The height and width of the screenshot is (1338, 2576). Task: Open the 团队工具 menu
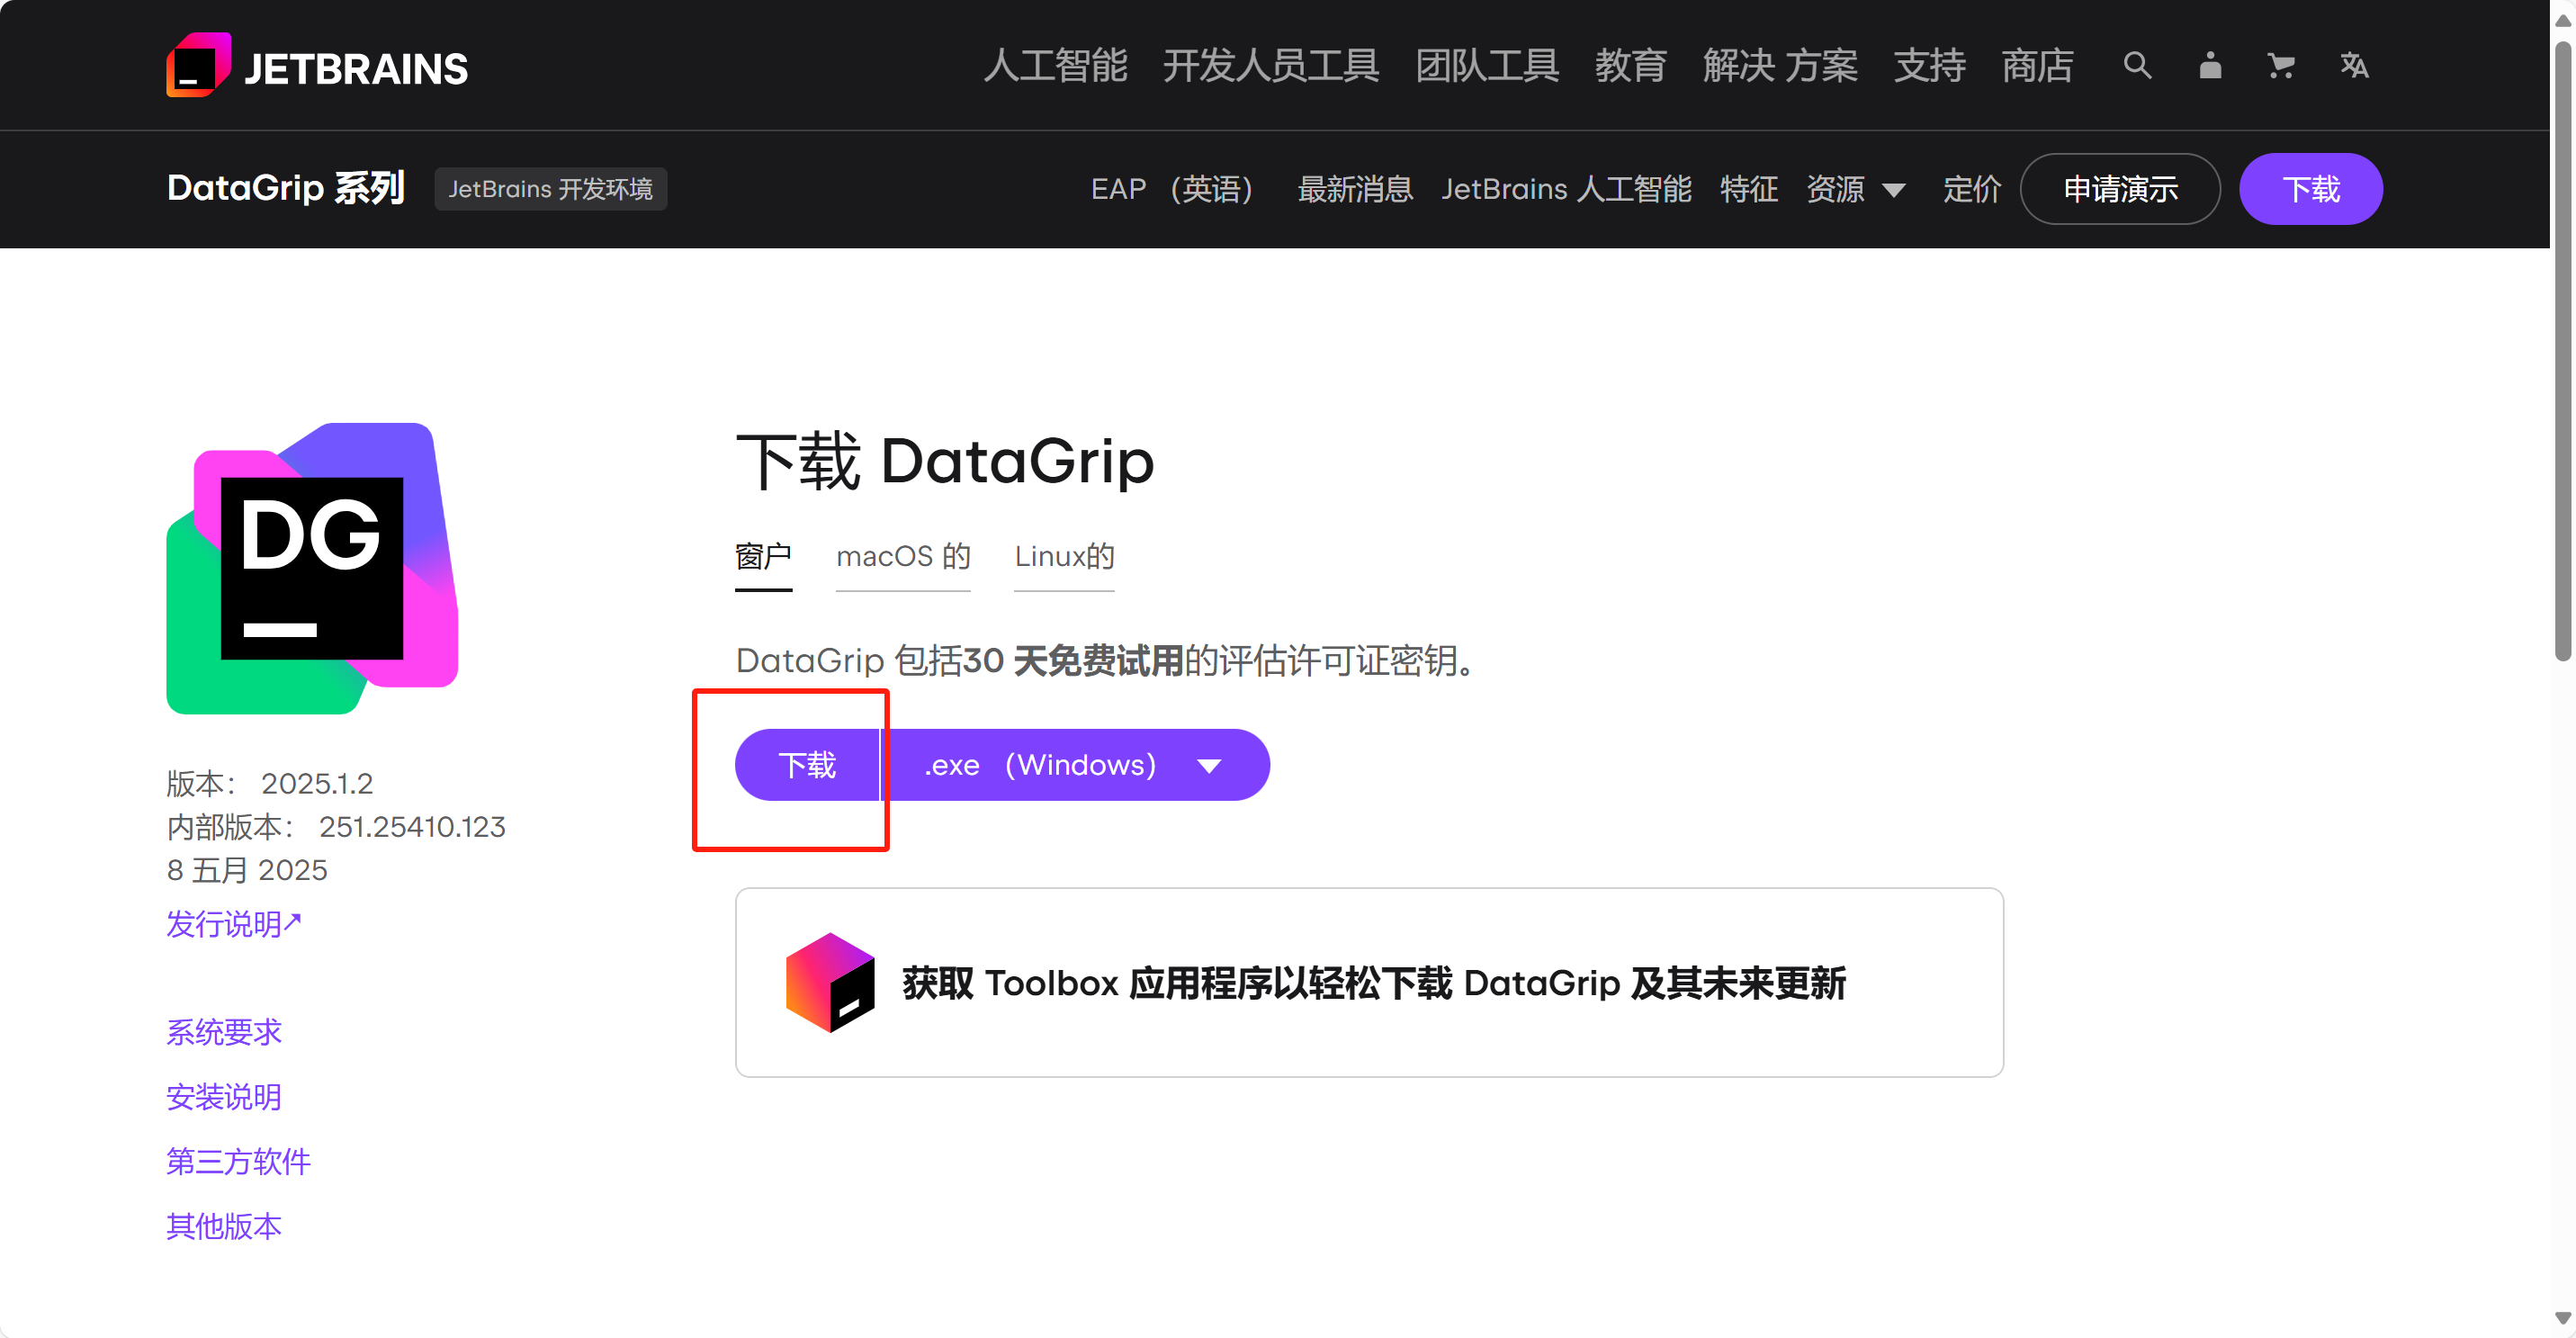1487,66
